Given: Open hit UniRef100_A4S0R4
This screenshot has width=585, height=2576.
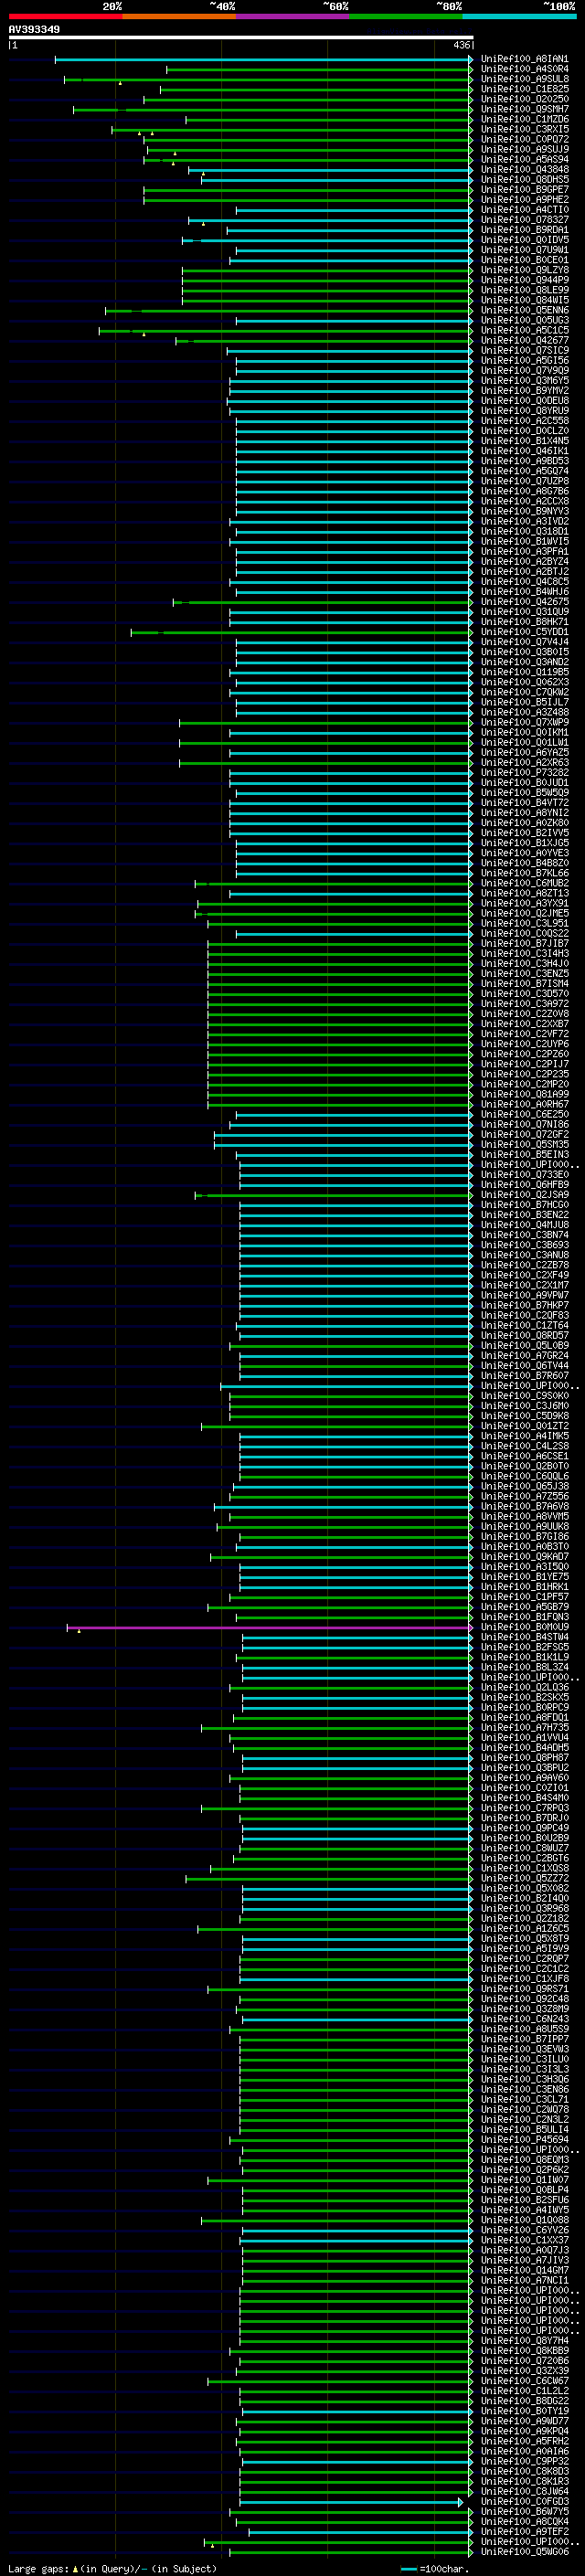Looking at the screenshot, I should [x=524, y=69].
